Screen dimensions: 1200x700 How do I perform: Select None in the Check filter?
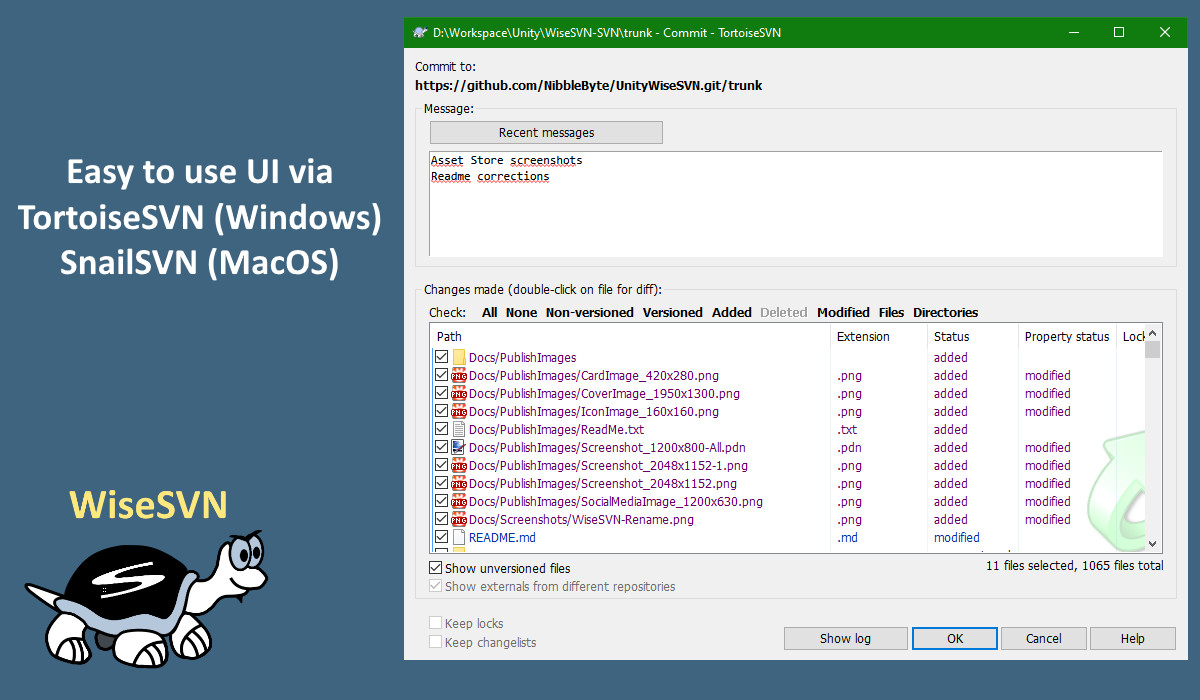click(x=521, y=312)
